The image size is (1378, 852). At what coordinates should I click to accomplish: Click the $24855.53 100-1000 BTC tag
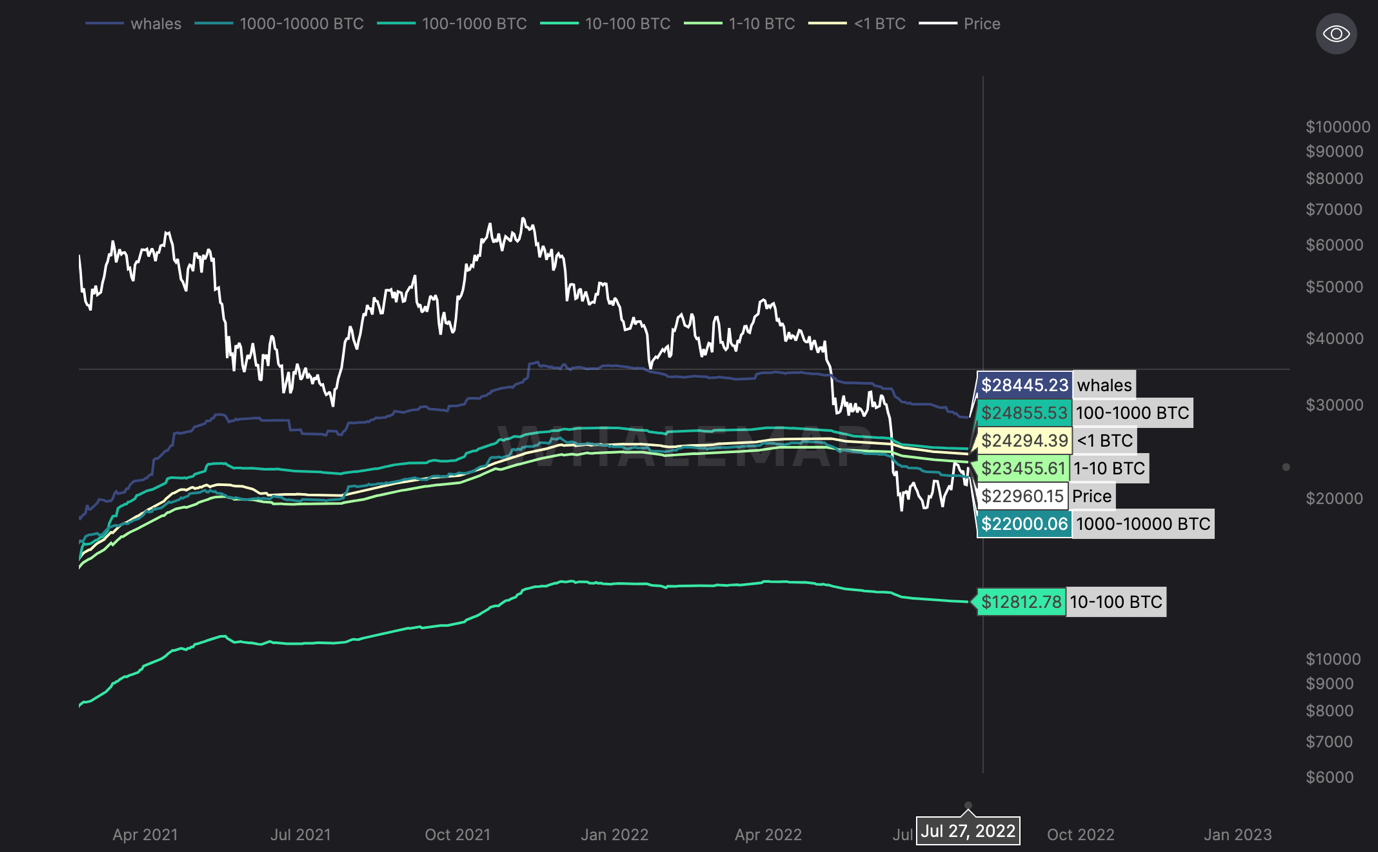click(x=1025, y=413)
